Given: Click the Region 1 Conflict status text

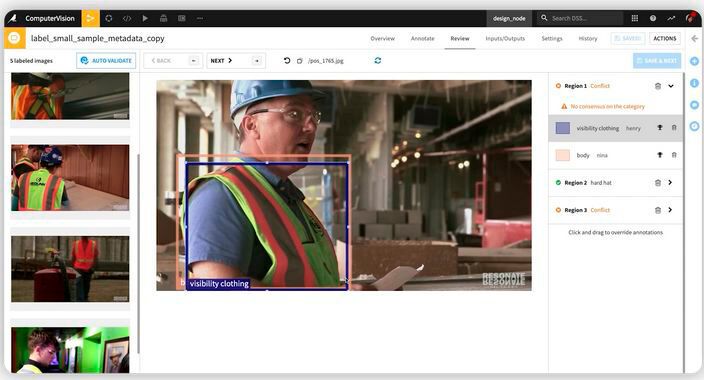Looking at the screenshot, I should coord(600,86).
